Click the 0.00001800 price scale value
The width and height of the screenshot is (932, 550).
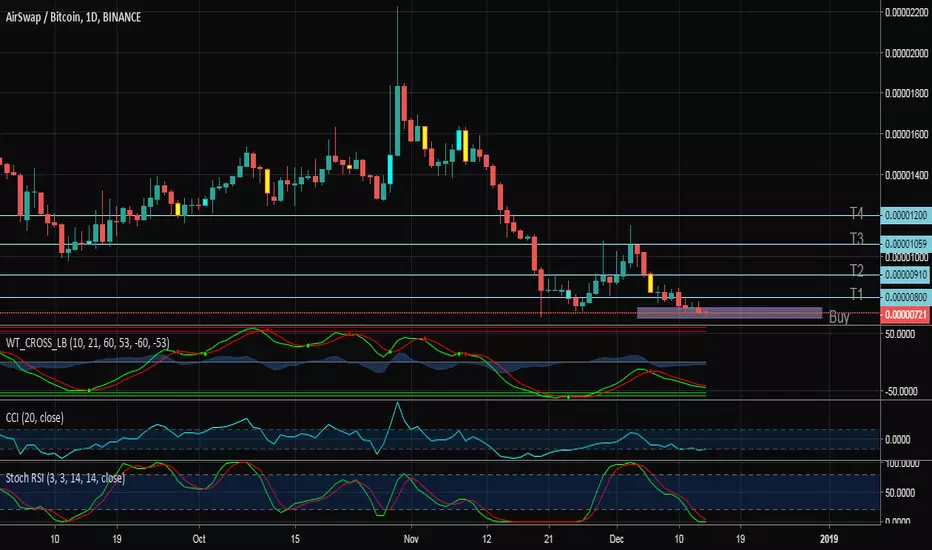point(906,93)
